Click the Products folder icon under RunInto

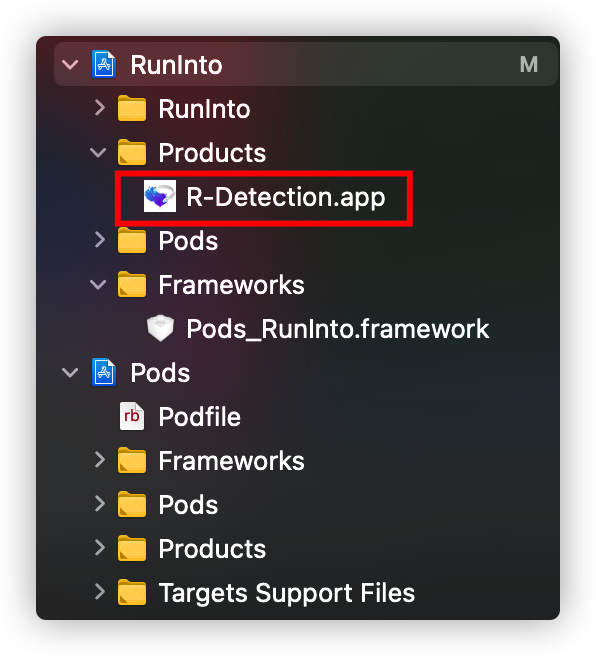tap(132, 152)
